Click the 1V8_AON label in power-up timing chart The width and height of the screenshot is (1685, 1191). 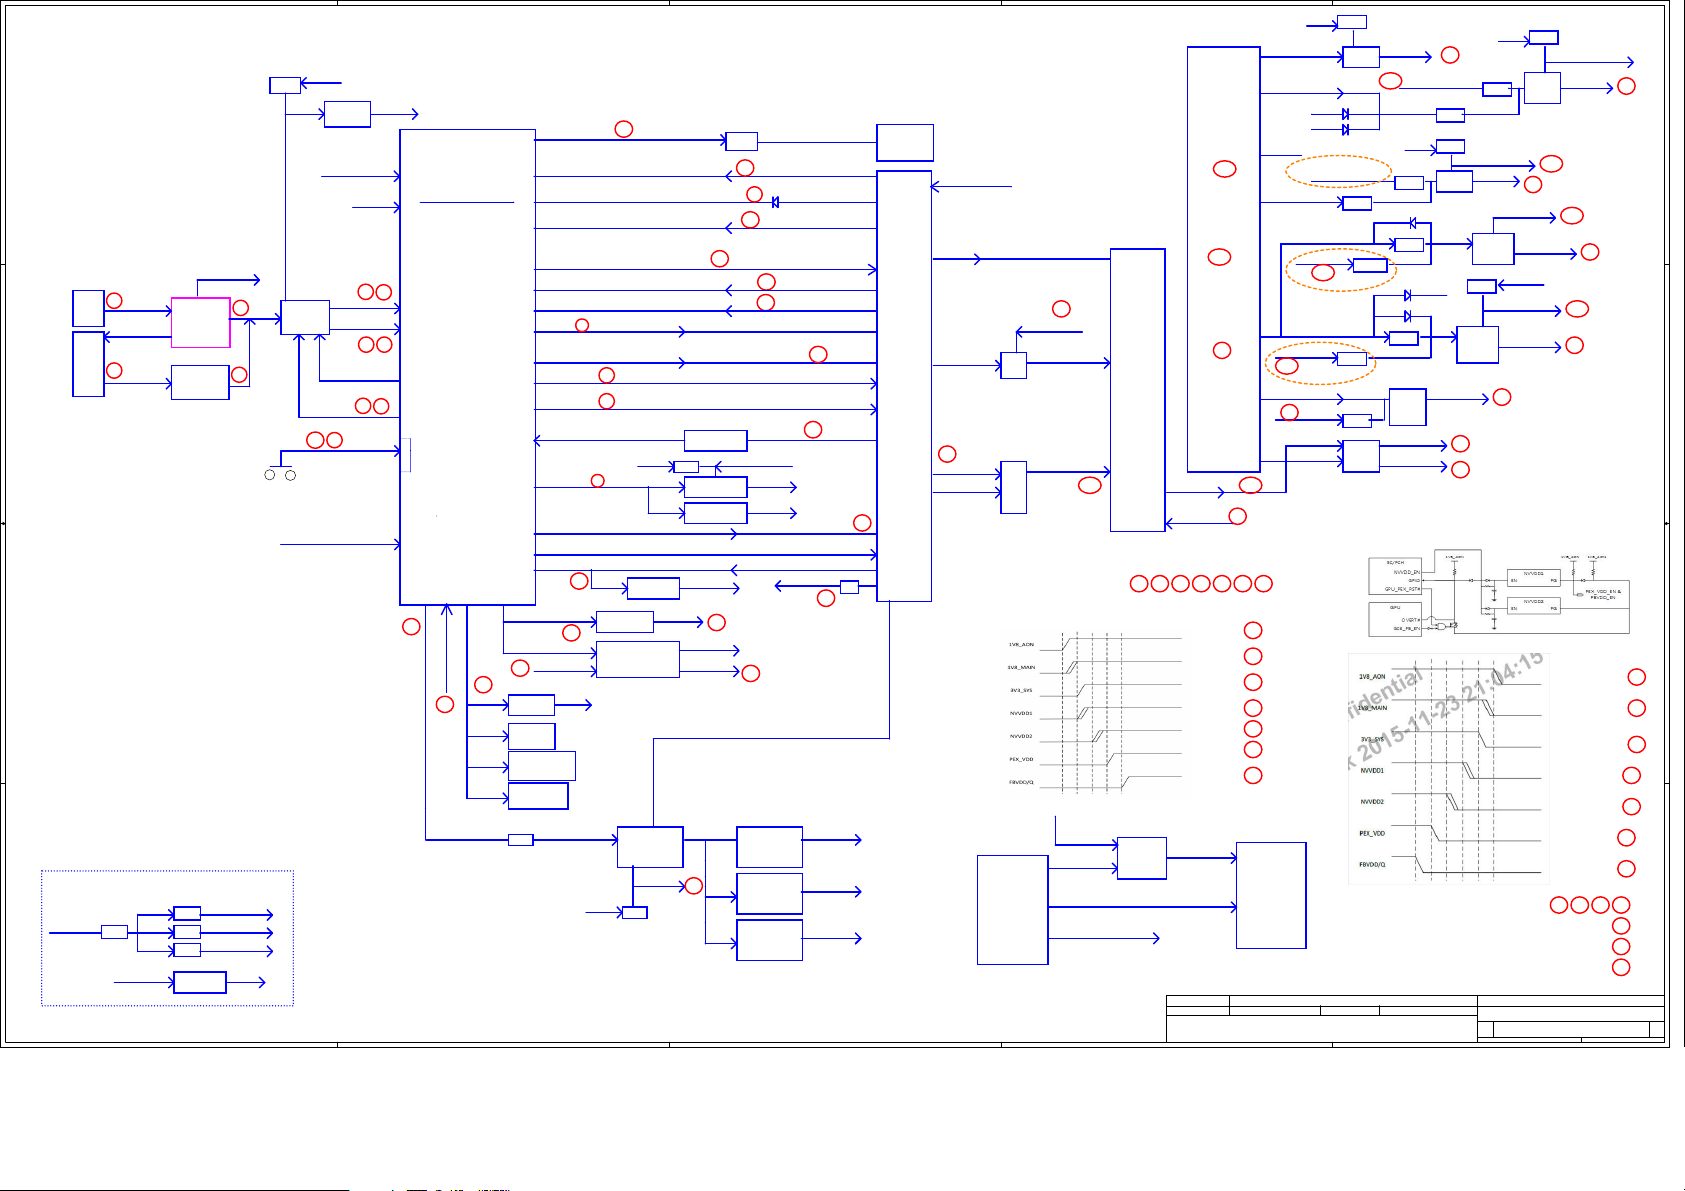tap(1021, 645)
